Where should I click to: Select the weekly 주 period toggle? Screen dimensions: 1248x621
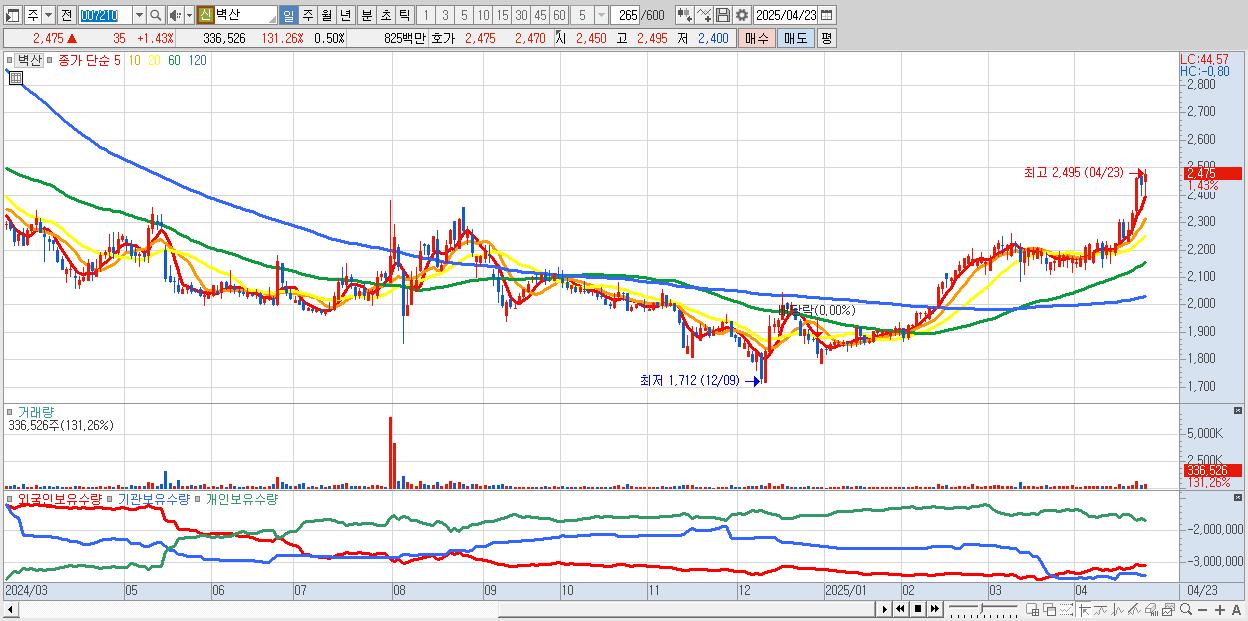pos(307,15)
